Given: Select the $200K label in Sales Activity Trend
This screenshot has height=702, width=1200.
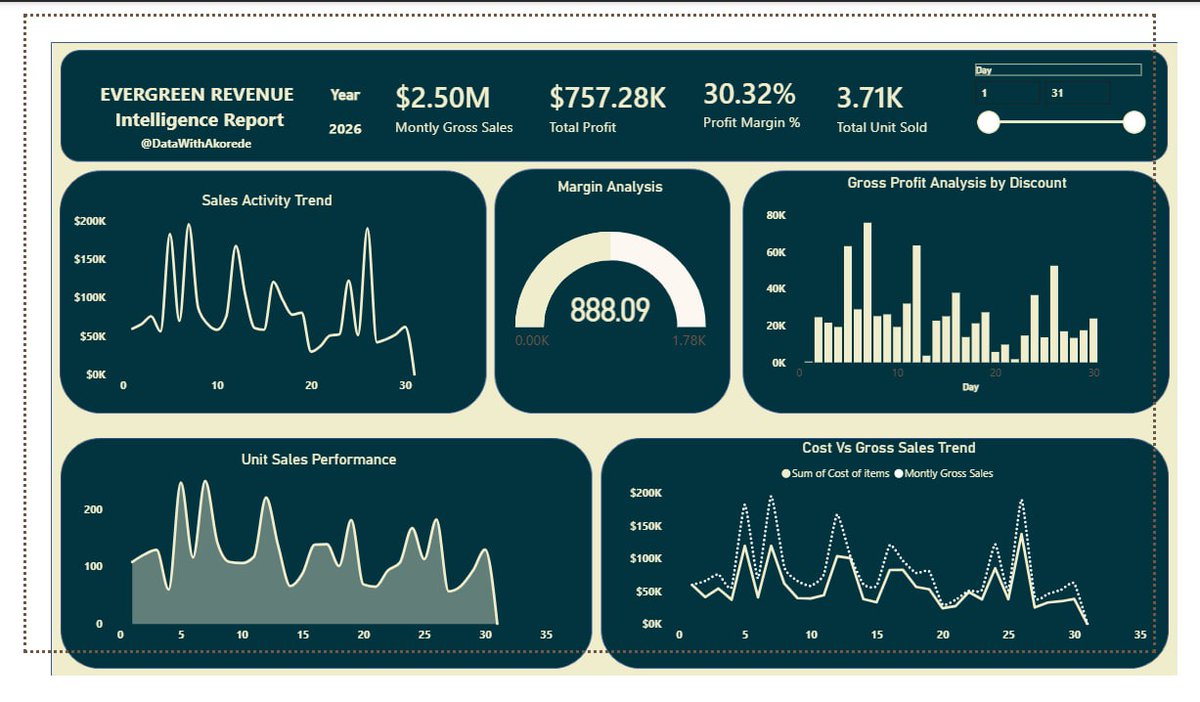Looking at the screenshot, I should point(90,220).
